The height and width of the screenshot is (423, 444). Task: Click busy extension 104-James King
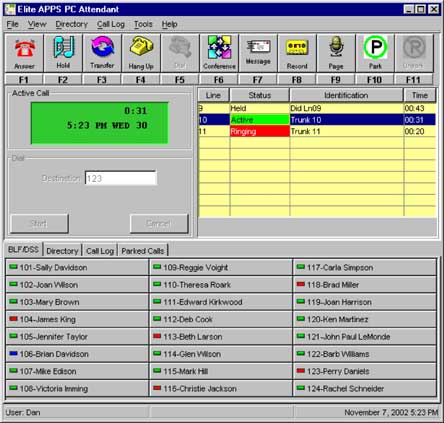[77, 319]
